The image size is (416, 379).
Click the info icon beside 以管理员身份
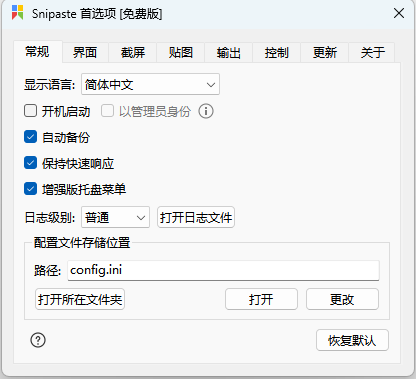[206, 111]
